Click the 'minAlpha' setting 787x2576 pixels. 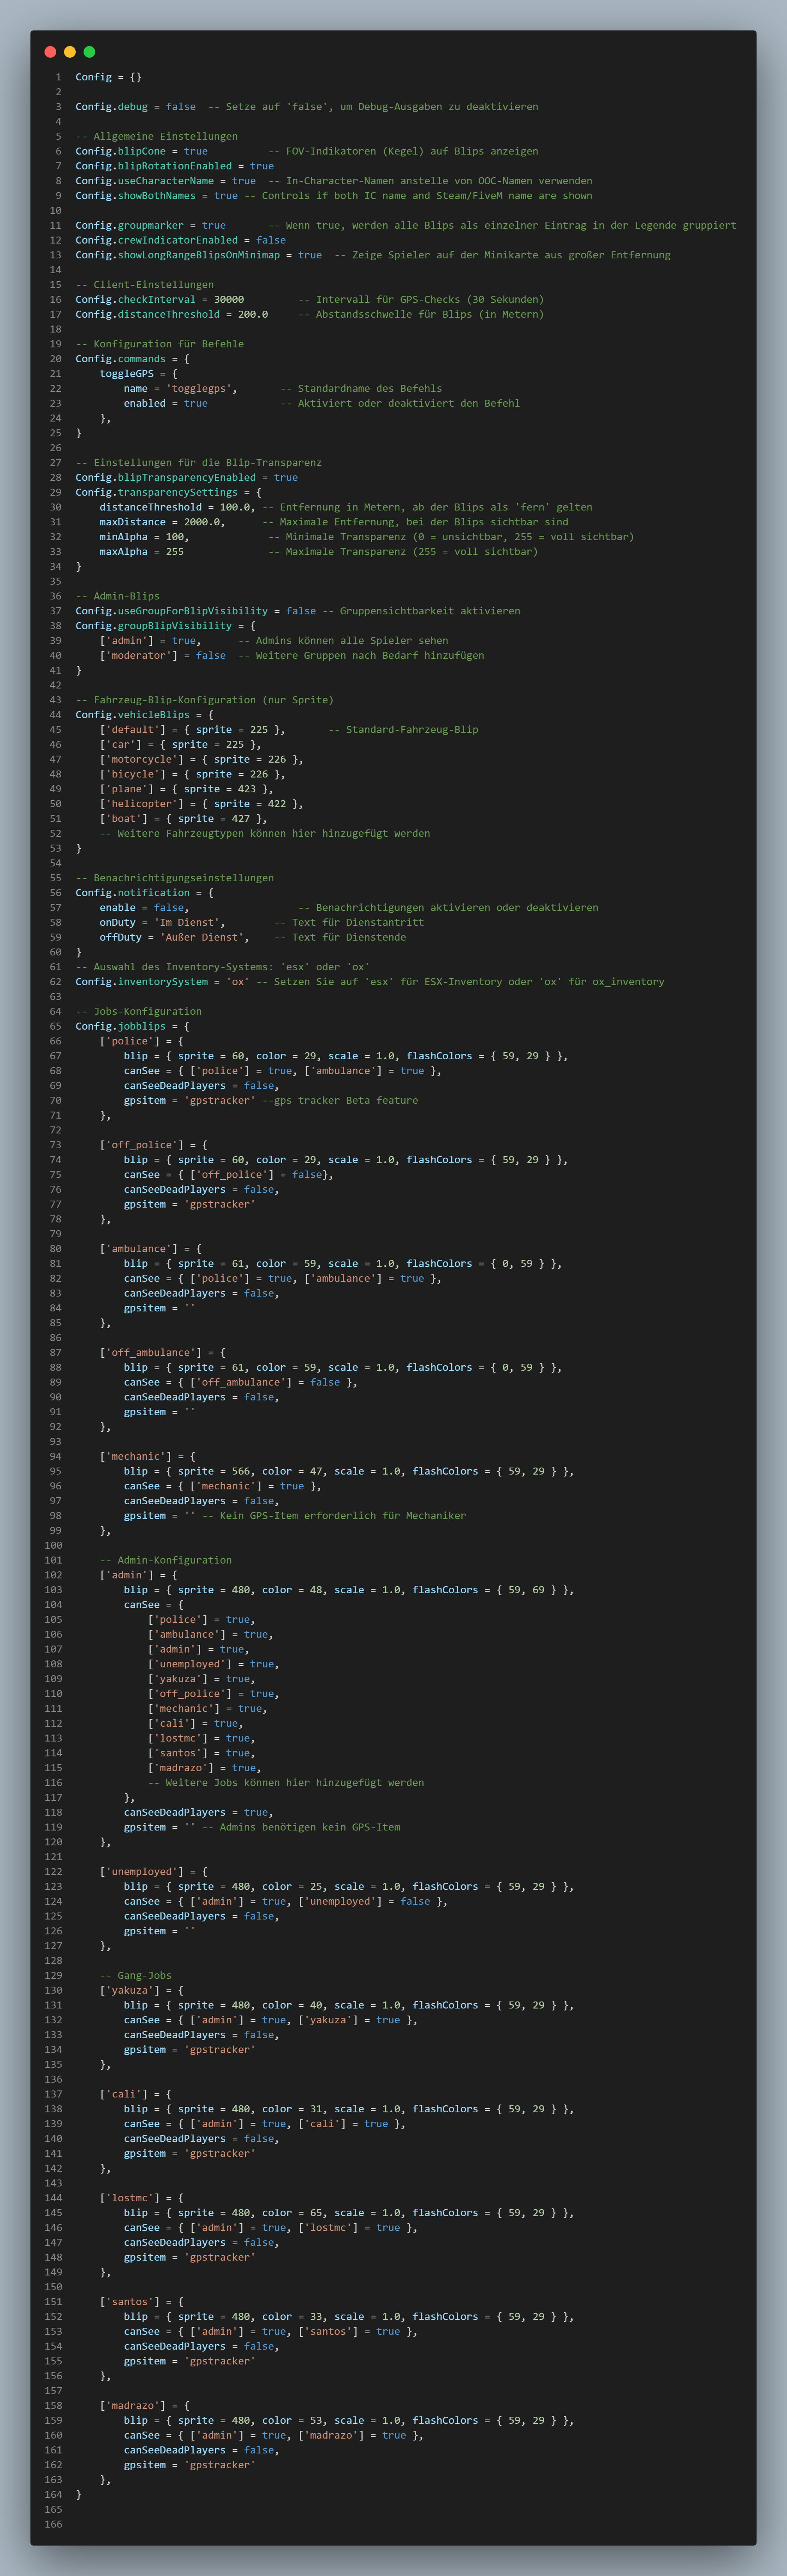click(124, 537)
